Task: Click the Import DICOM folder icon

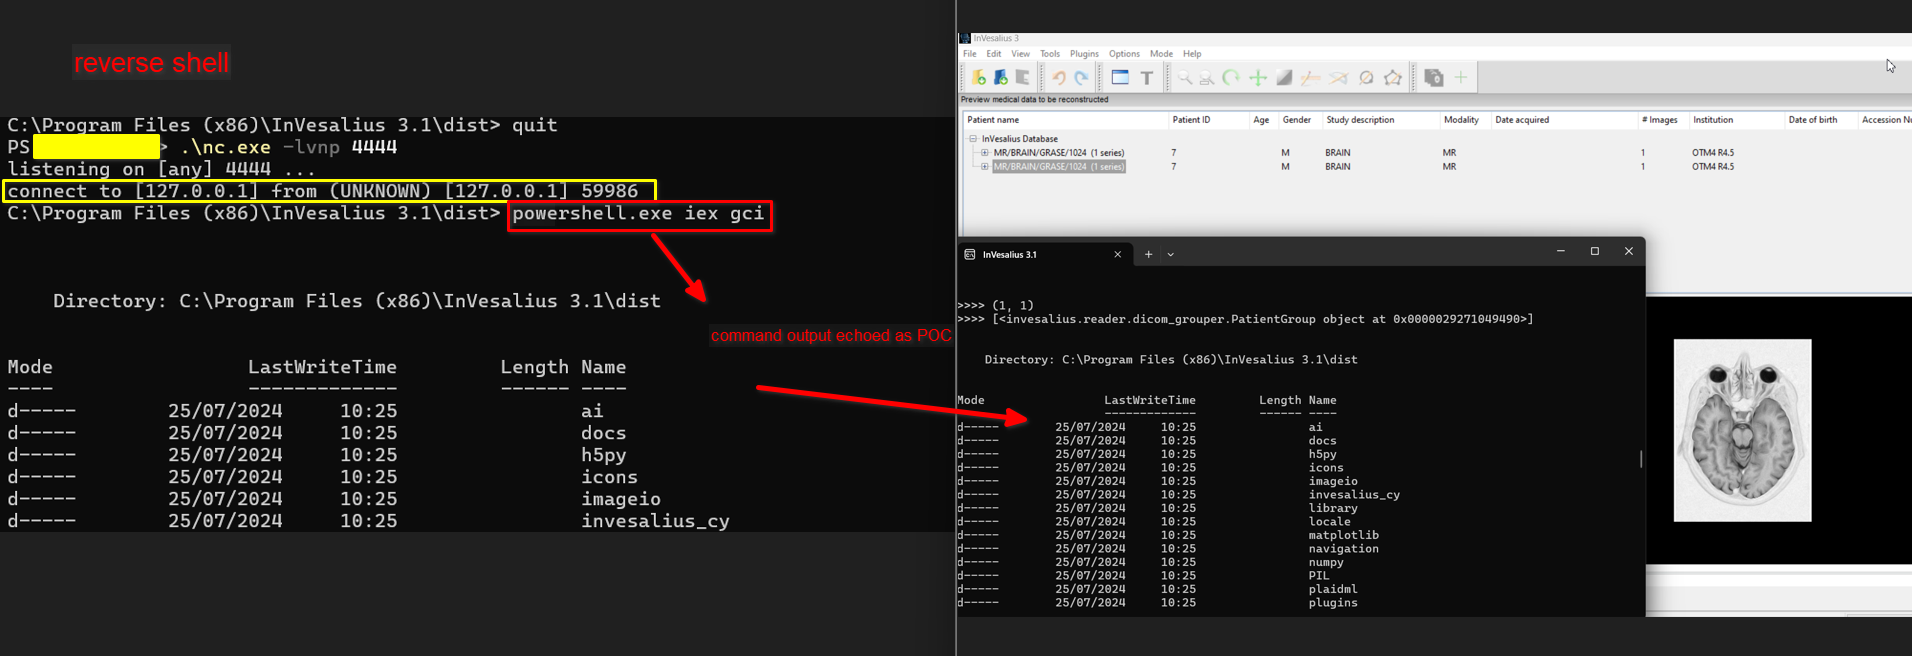Action: click(979, 78)
